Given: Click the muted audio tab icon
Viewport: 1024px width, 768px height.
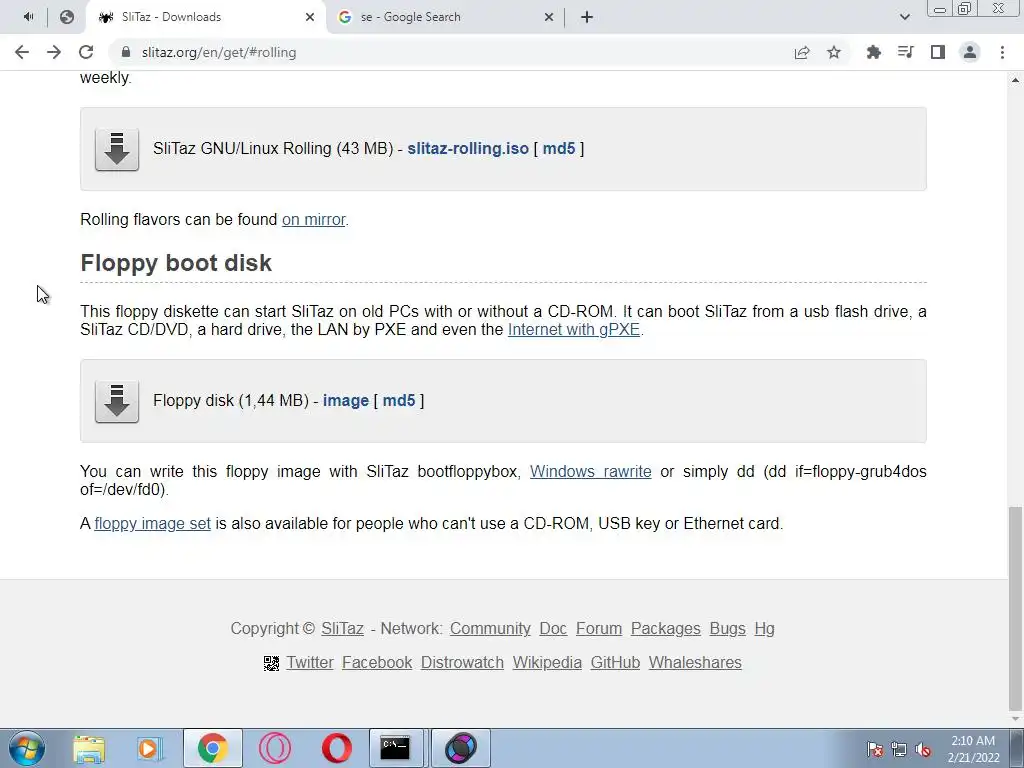Looking at the screenshot, I should click(x=28, y=17).
